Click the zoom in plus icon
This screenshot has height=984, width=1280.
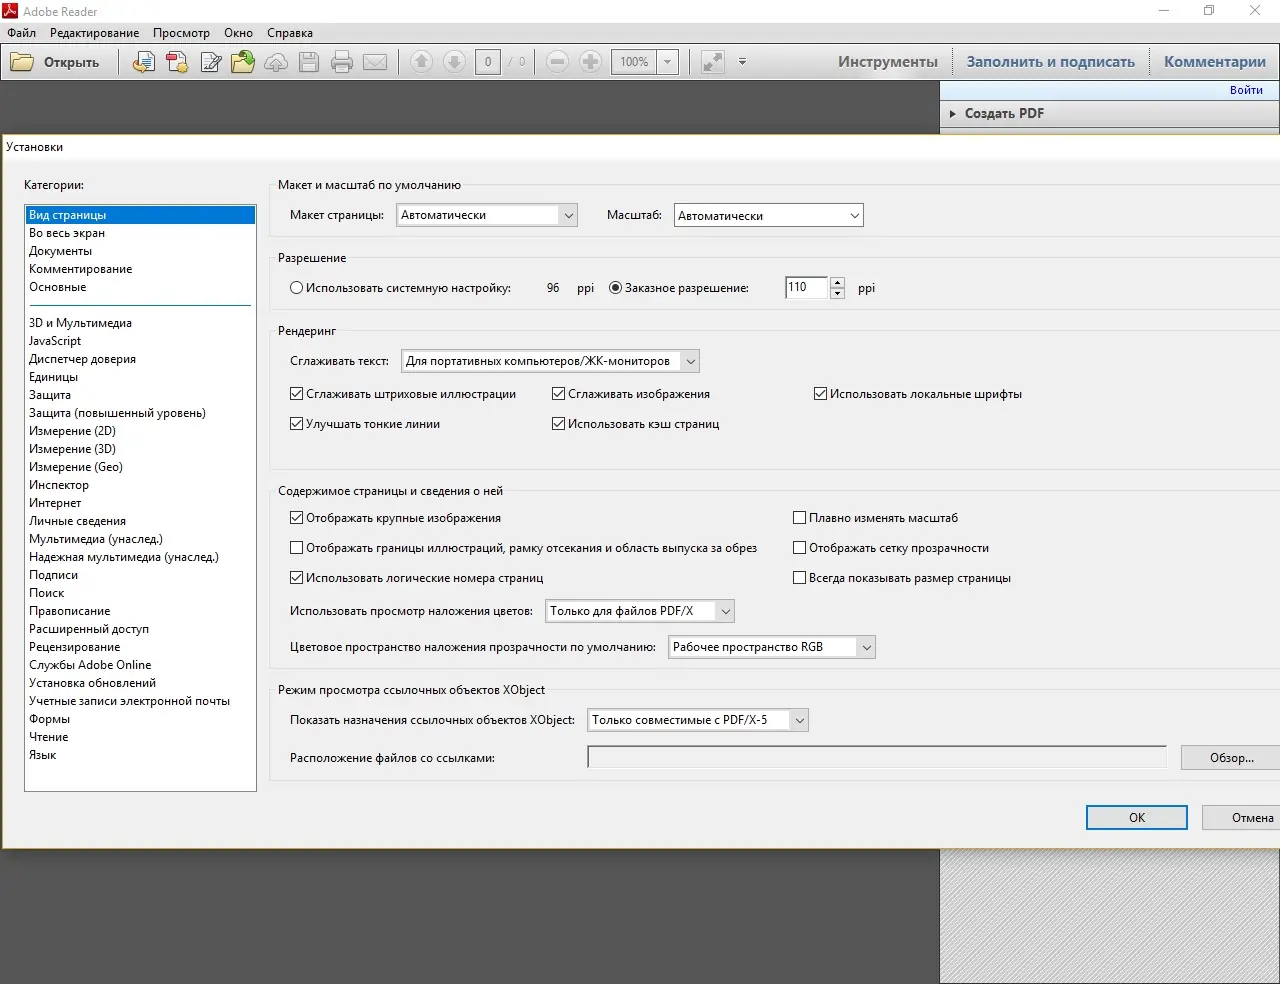click(591, 62)
